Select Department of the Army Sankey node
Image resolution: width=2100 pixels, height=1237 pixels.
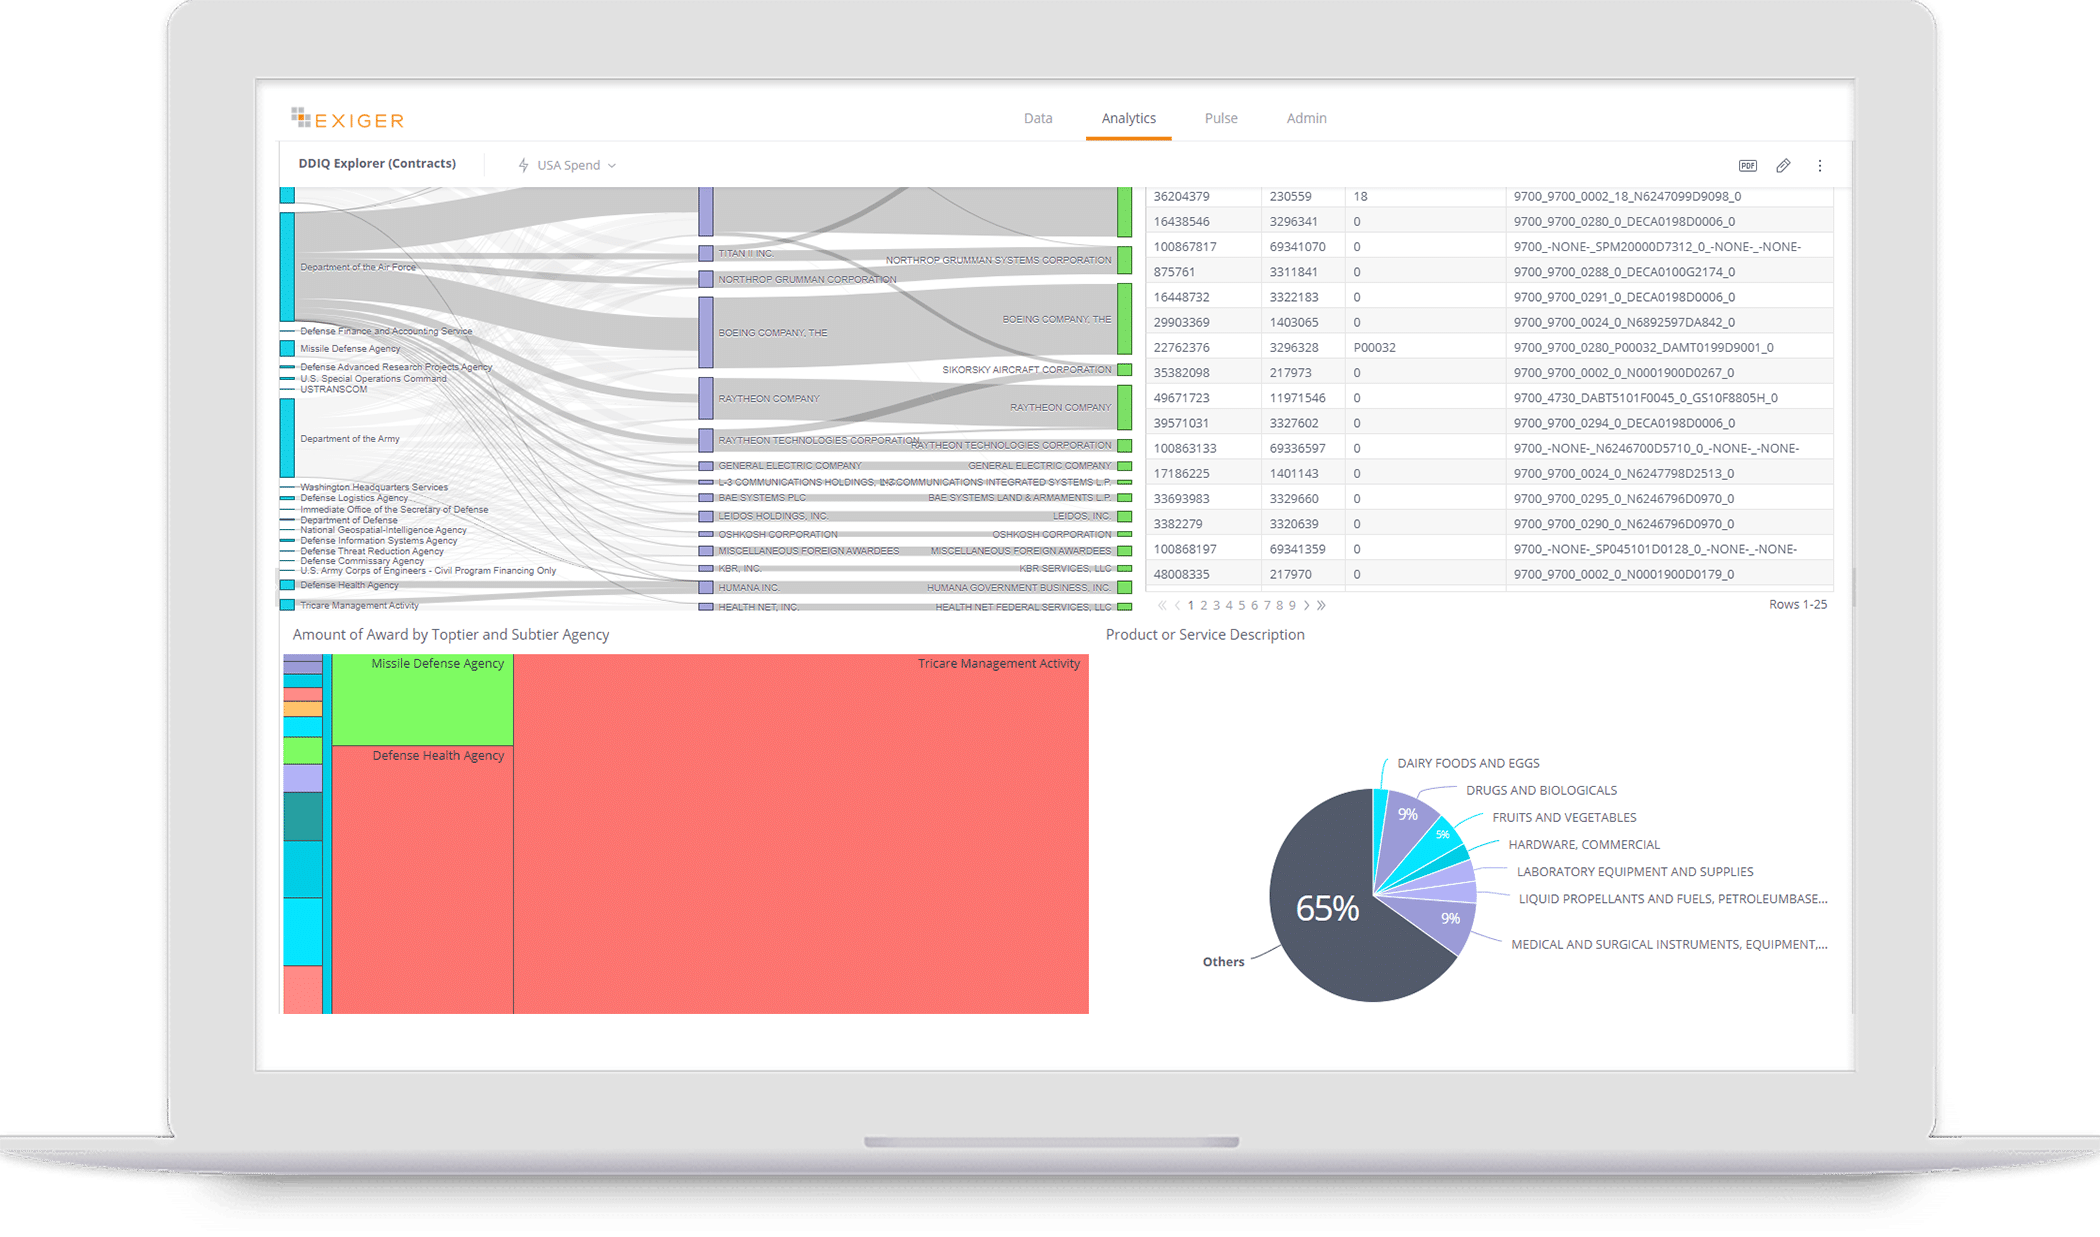tap(287, 437)
